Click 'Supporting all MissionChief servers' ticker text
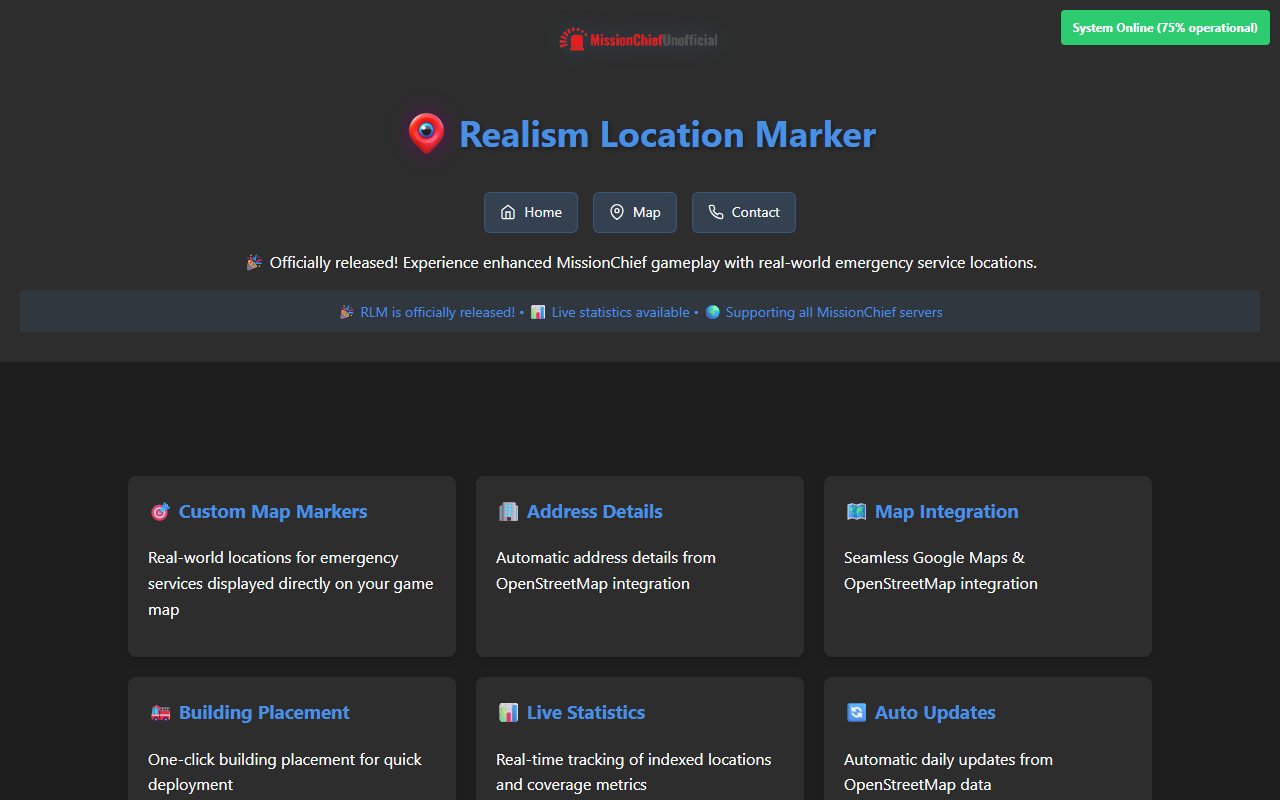Viewport: 1280px width, 800px height. click(834, 312)
